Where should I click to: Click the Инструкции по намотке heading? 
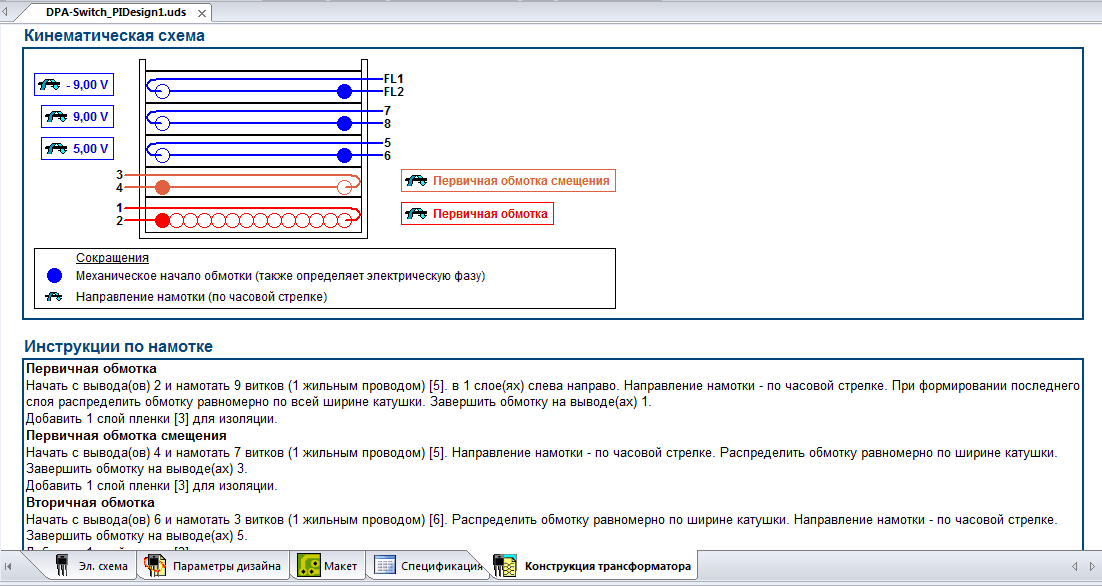pos(119,346)
